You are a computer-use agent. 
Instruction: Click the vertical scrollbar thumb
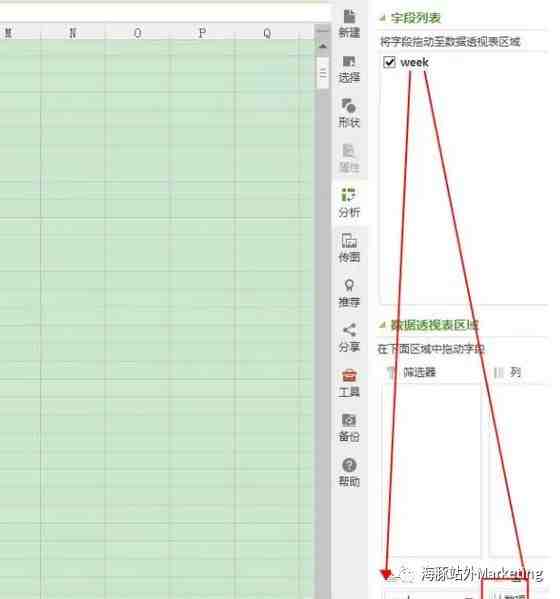323,72
